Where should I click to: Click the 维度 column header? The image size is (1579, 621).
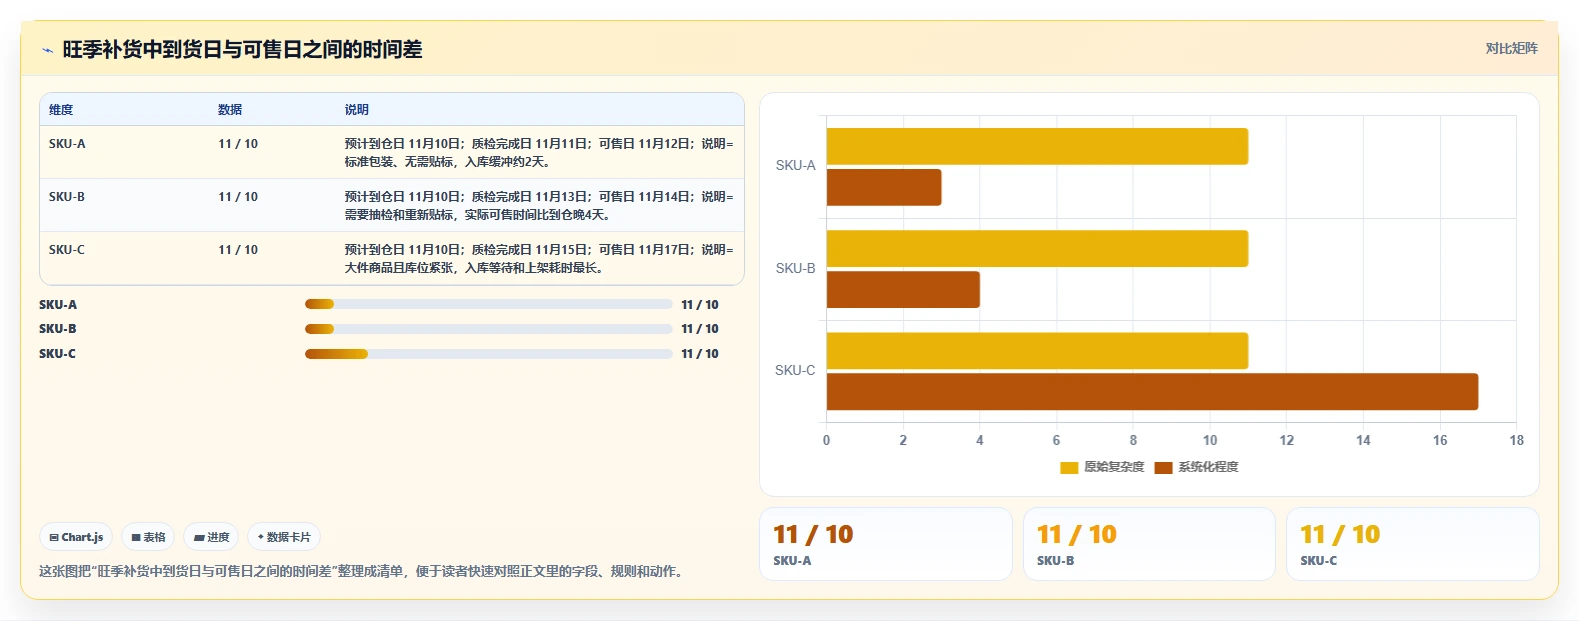pos(61,110)
